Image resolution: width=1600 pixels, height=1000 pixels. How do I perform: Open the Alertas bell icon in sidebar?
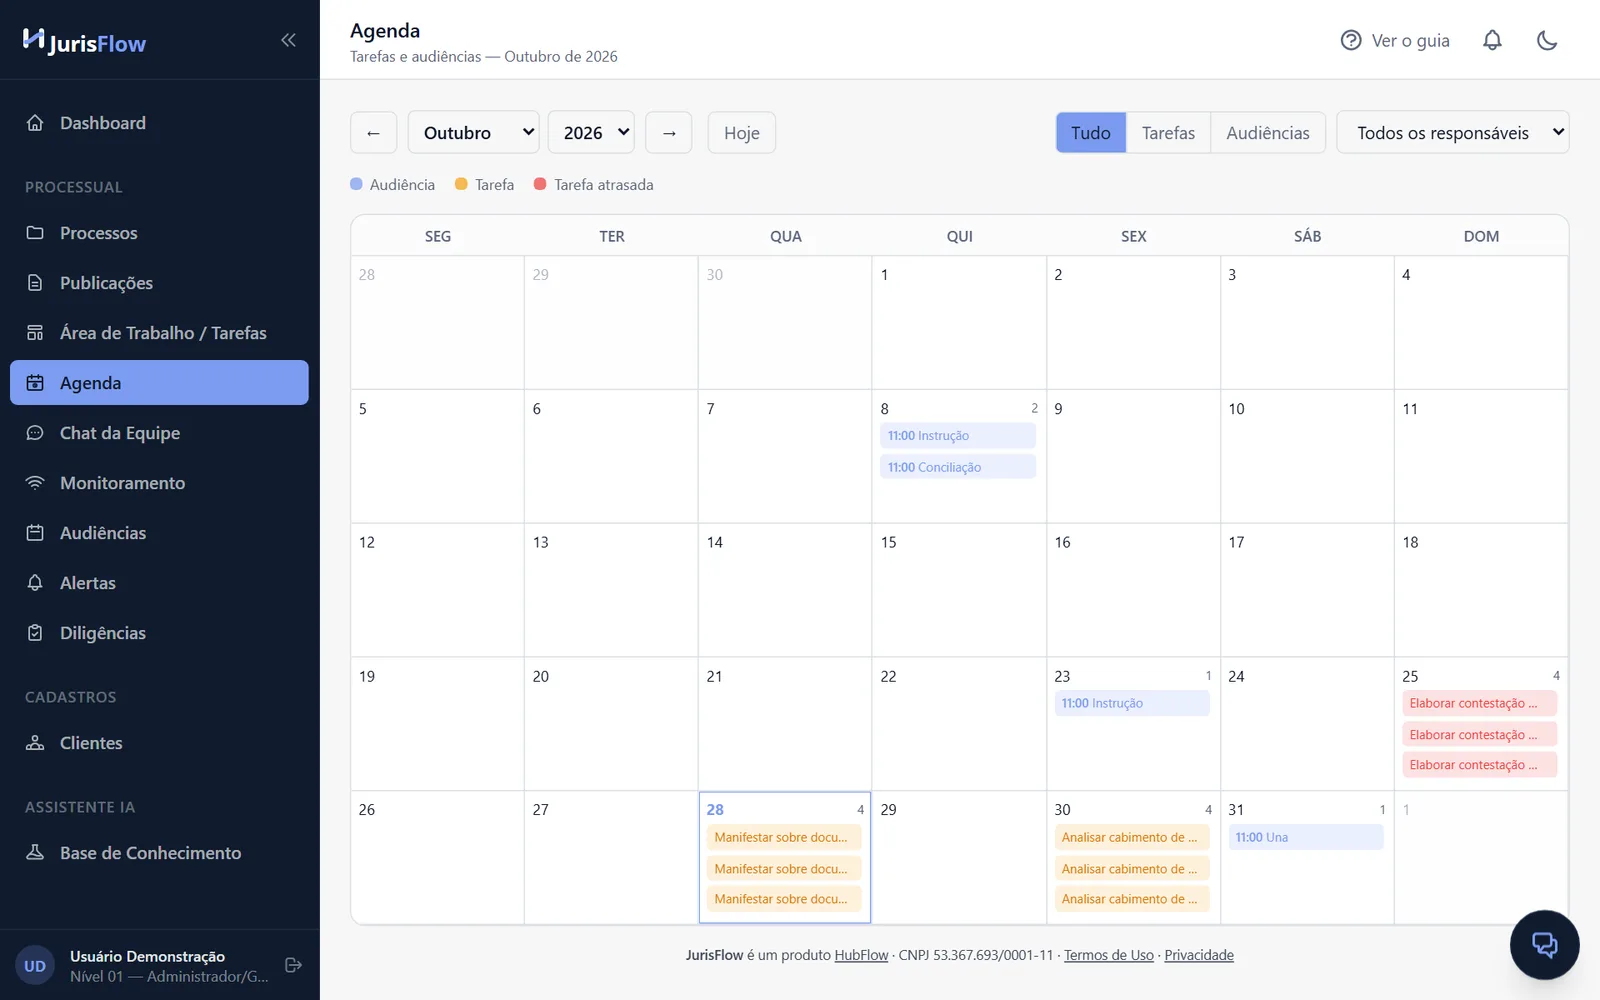(x=35, y=583)
